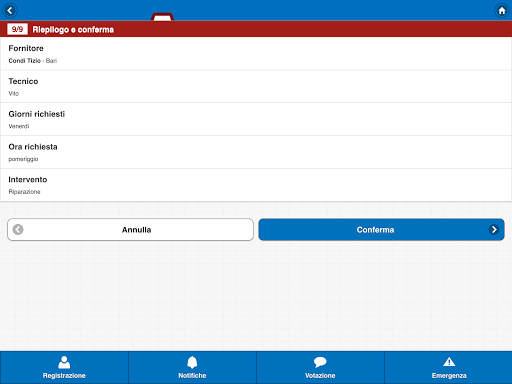Open the Notifiche bell icon
512x384 pixels.
coord(192,362)
